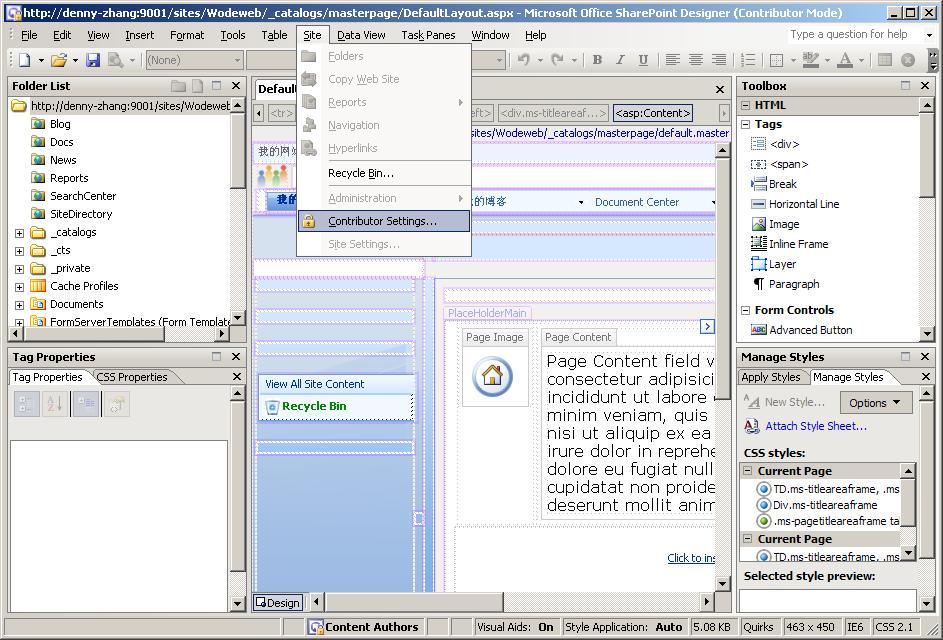Click the Numbered list icon
The image size is (943, 640).
click(x=748, y=60)
